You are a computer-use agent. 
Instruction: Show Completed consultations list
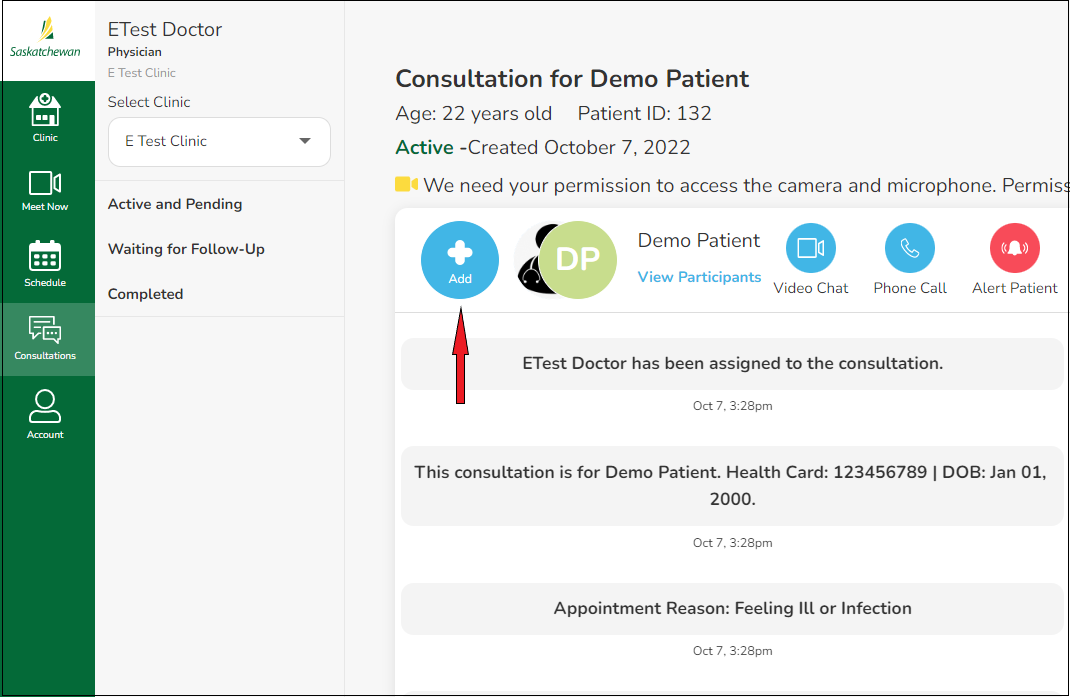[145, 294]
